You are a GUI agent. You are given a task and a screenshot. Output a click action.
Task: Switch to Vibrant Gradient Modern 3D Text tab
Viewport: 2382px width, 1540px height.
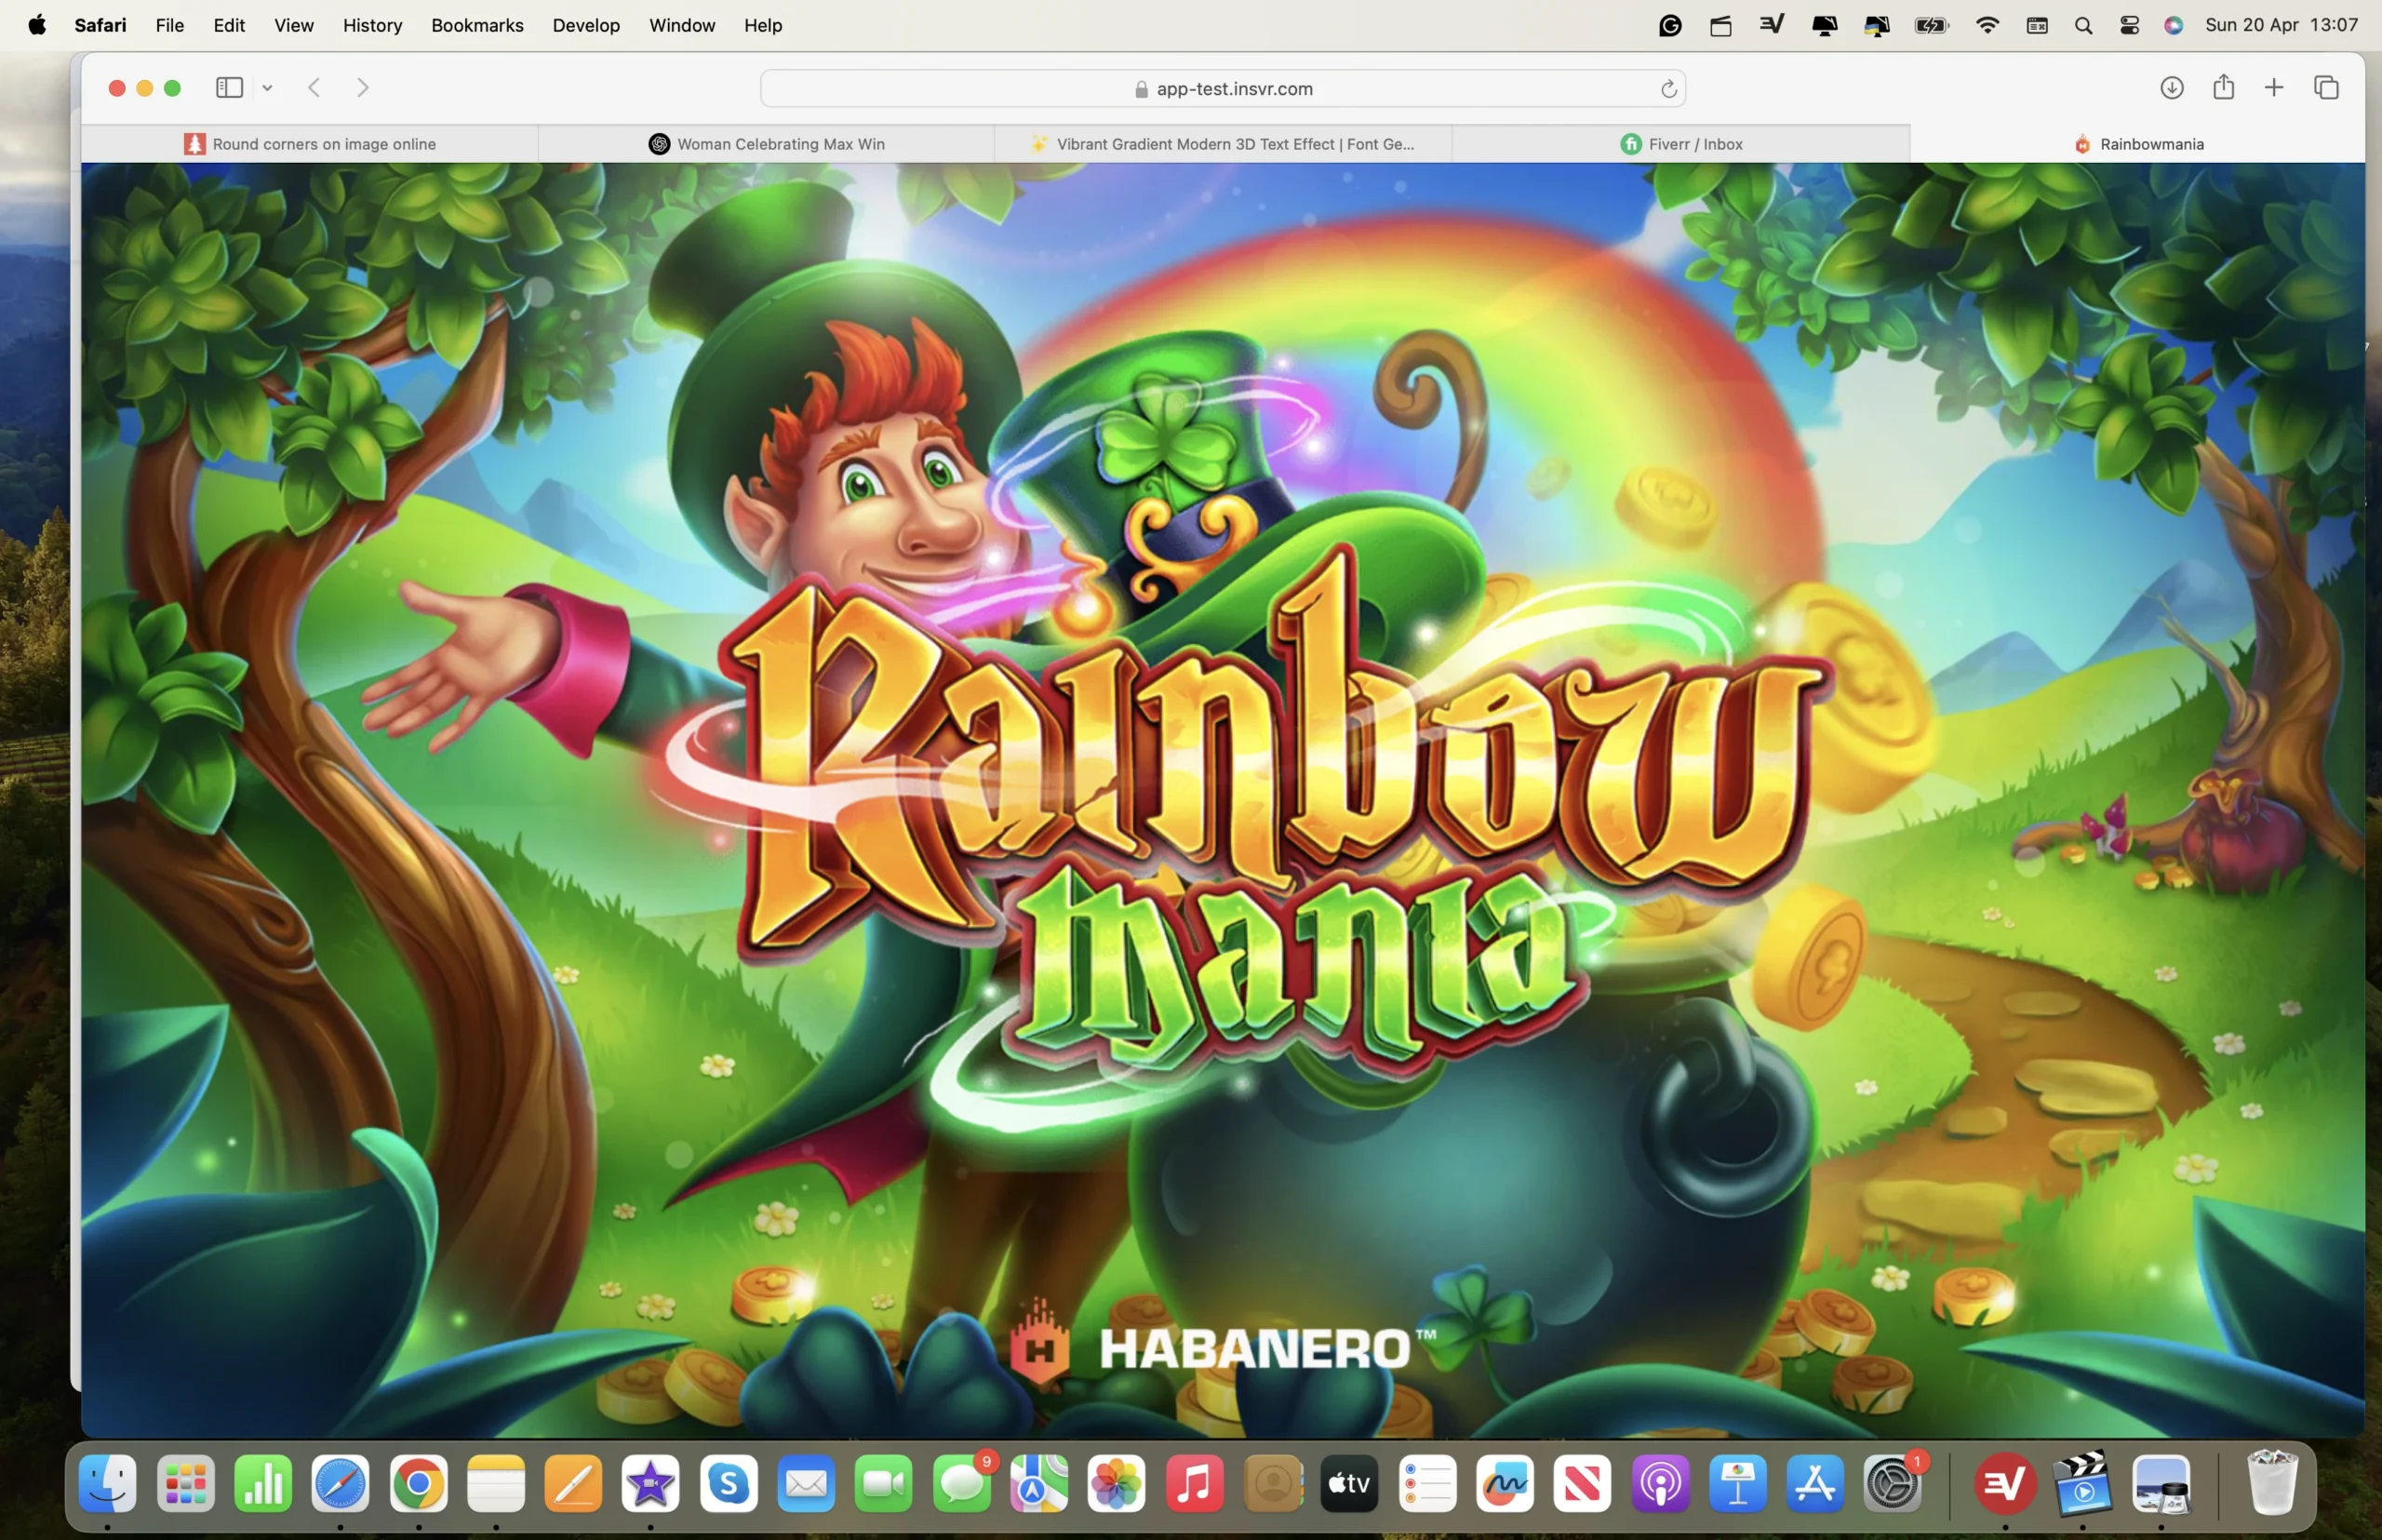click(1223, 144)
